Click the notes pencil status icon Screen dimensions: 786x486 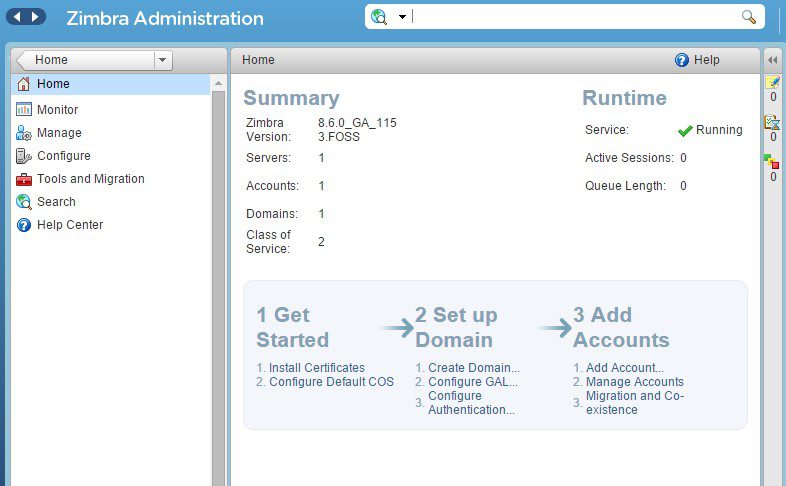(x=772, y=82)
